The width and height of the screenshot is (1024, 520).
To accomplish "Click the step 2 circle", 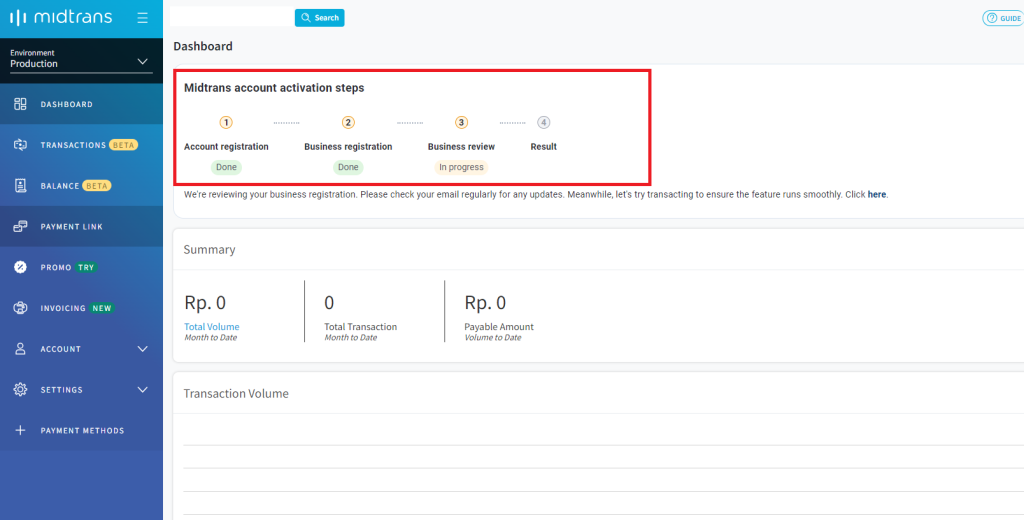I will point(348,122).
